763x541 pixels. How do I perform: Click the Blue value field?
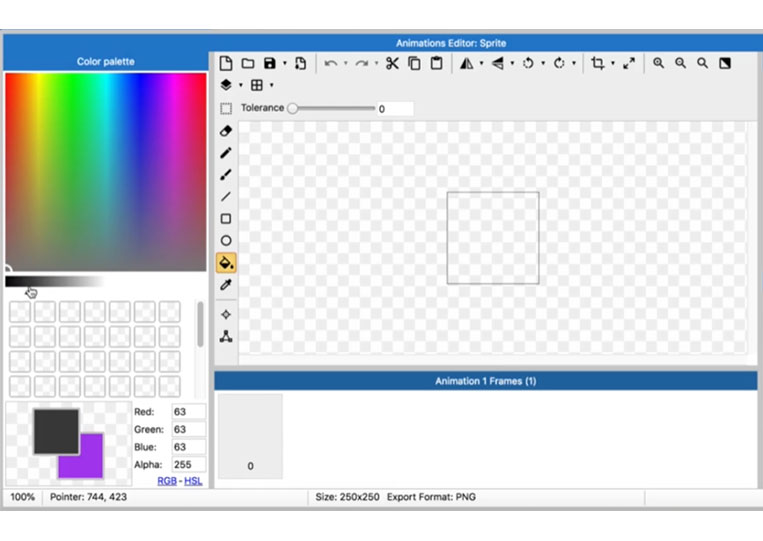189,447
